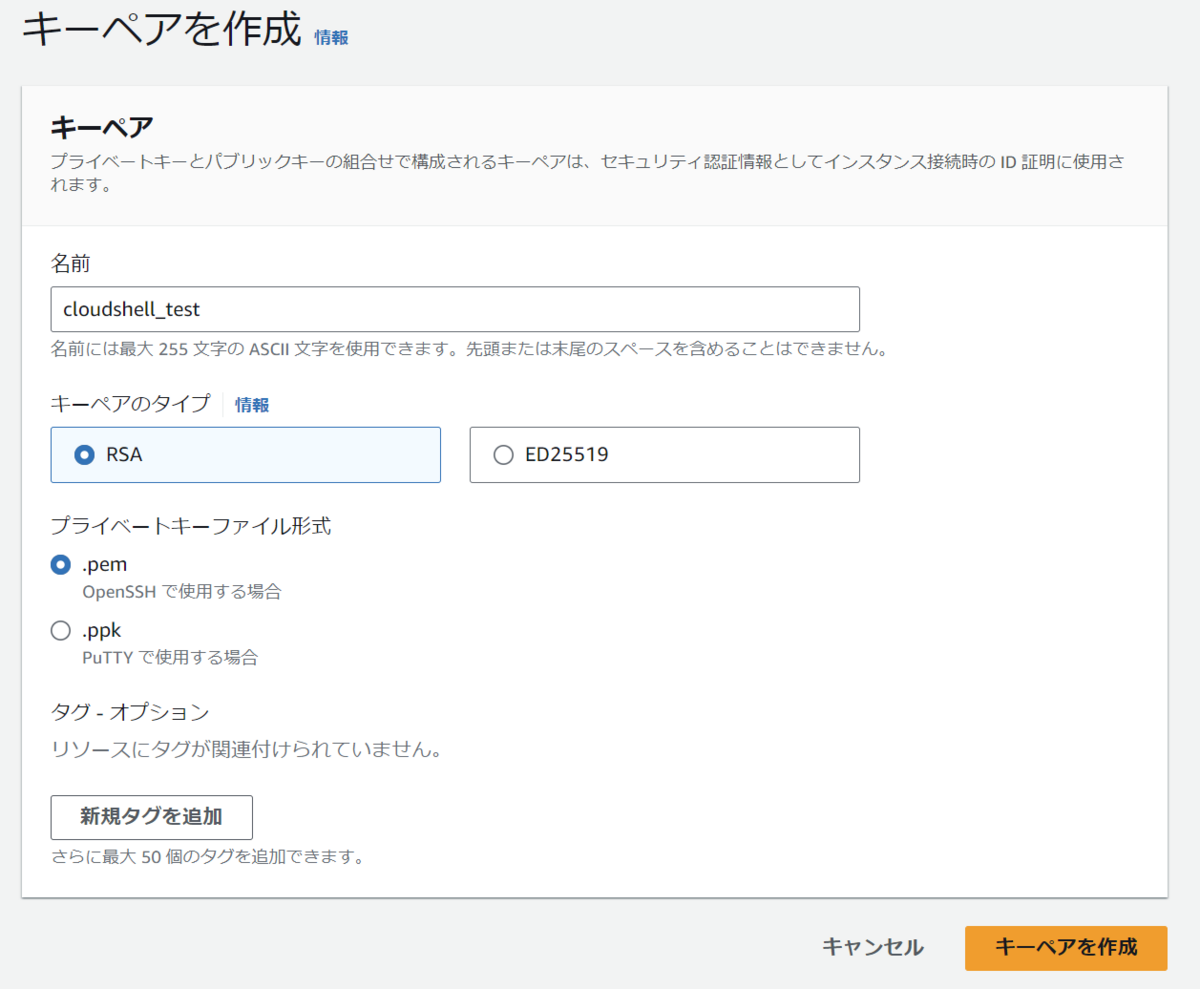
Task: Click the name input field containing cloudshell_test
Action: coord(455,309)
